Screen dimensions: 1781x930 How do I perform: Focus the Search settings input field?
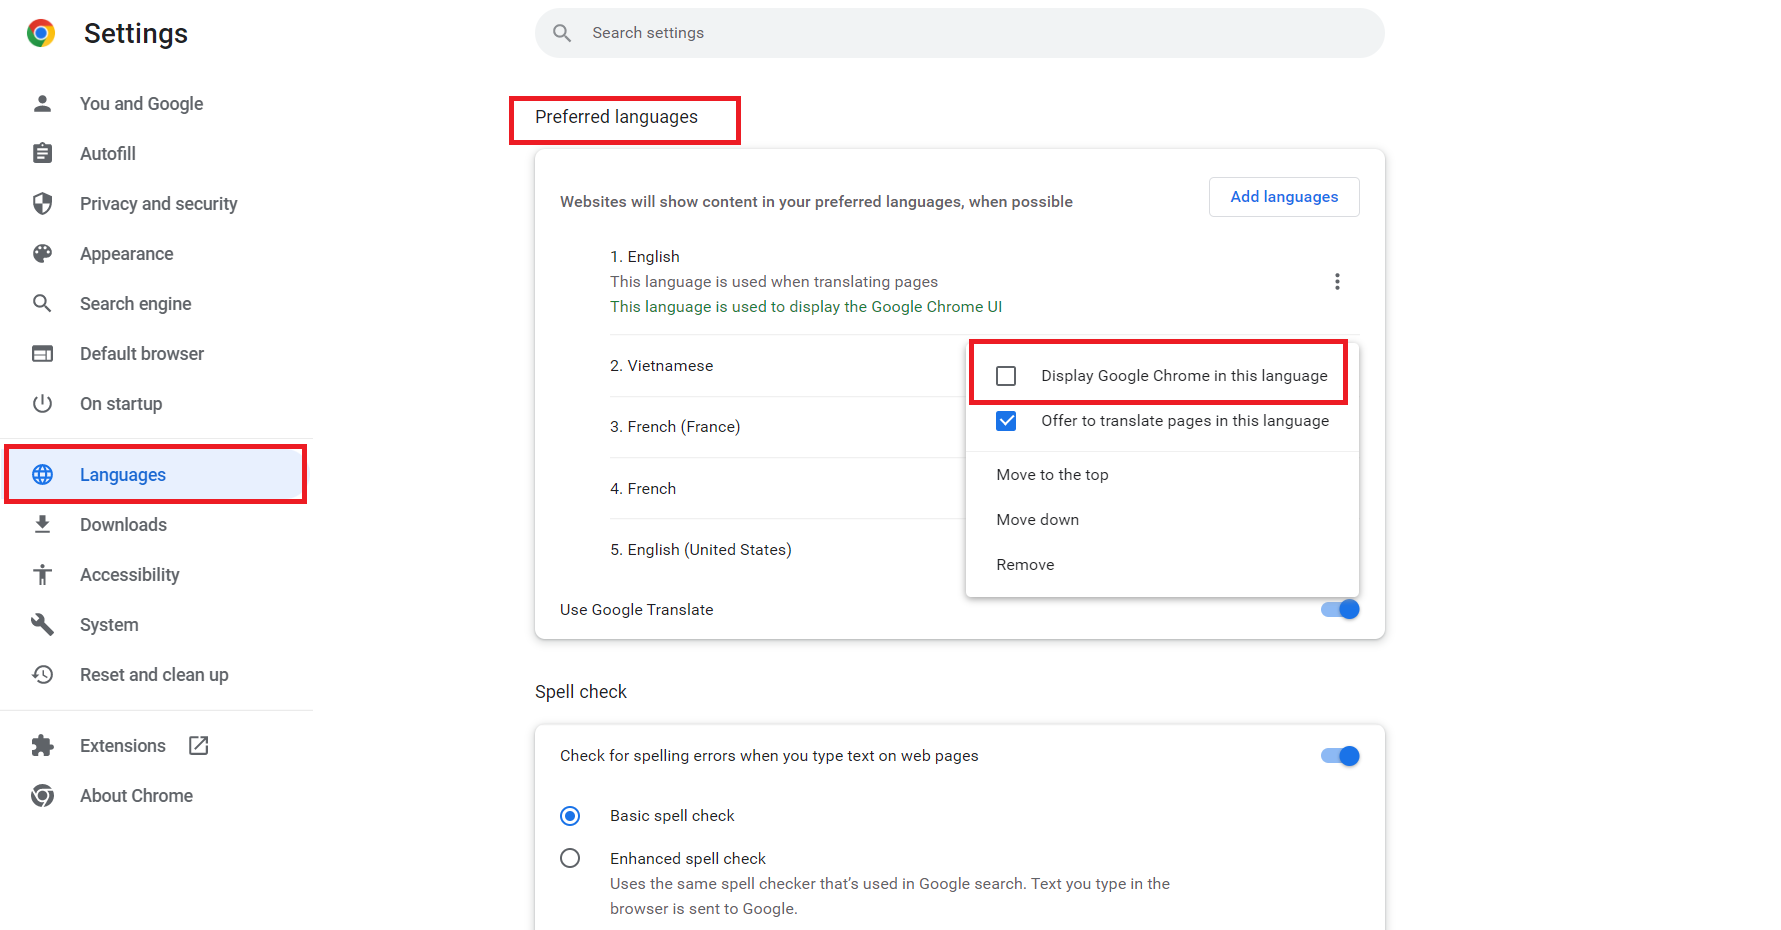point(960,33)
